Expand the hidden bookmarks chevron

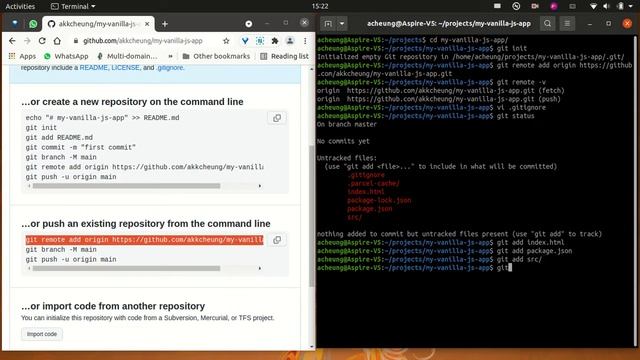pos(170,56)
